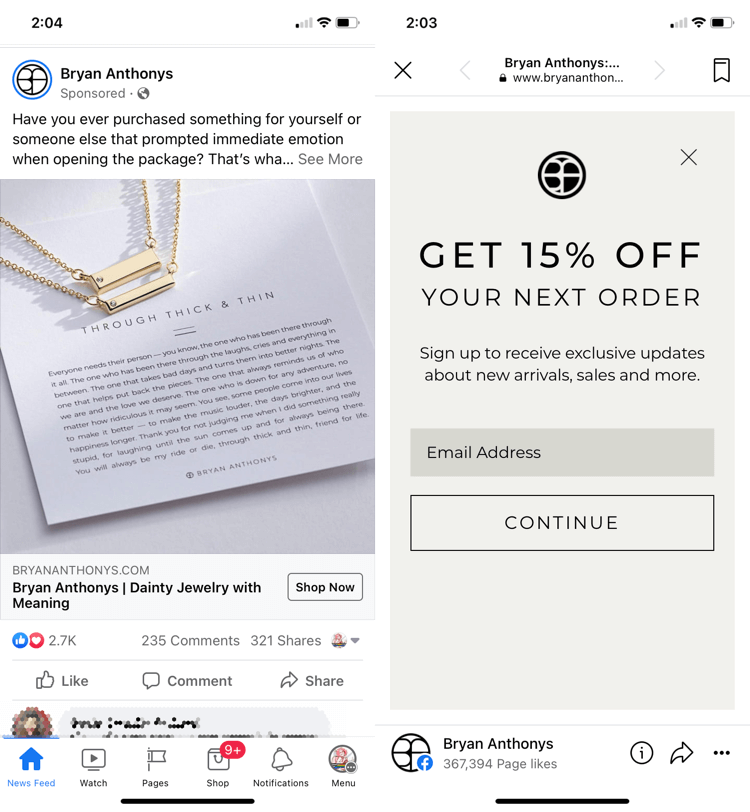
Task: Close the in-app browser
Action: [402, 70]
